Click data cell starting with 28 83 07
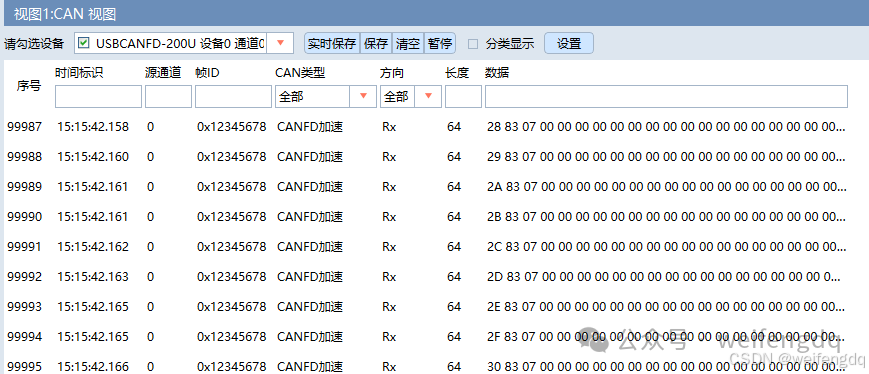Viewport: 869px width, 374px height. click(667, 127)
